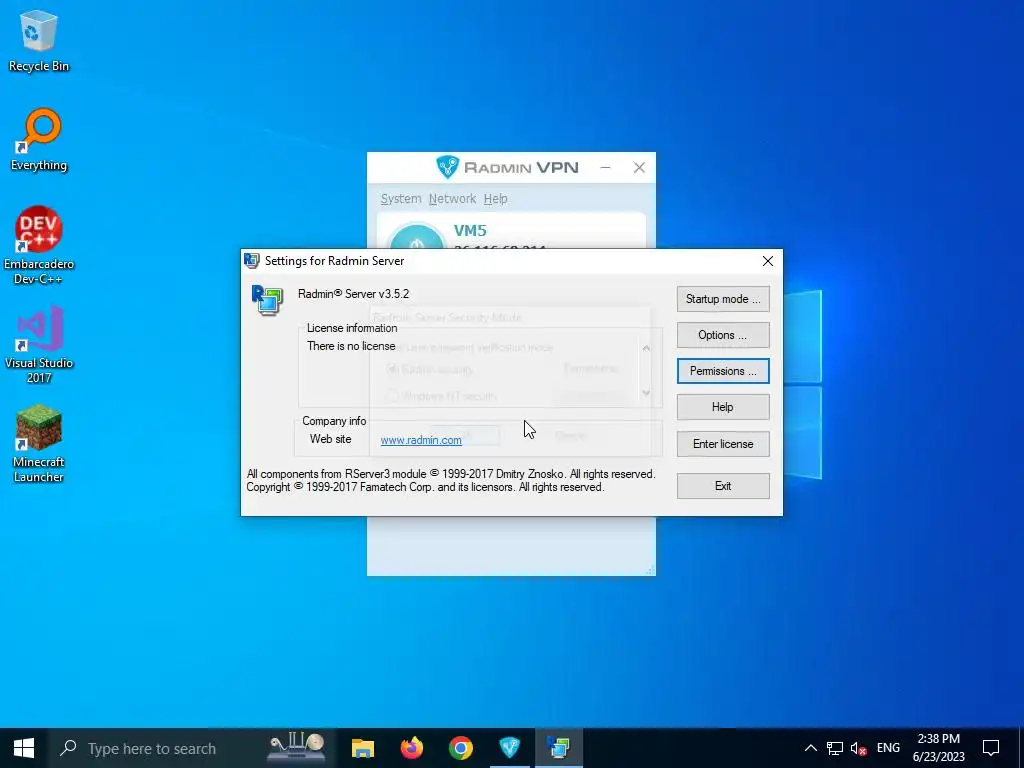This screenshot has height=768, width=1024.
Task: Open the notification center icon
Action: (x=991, y=748)
